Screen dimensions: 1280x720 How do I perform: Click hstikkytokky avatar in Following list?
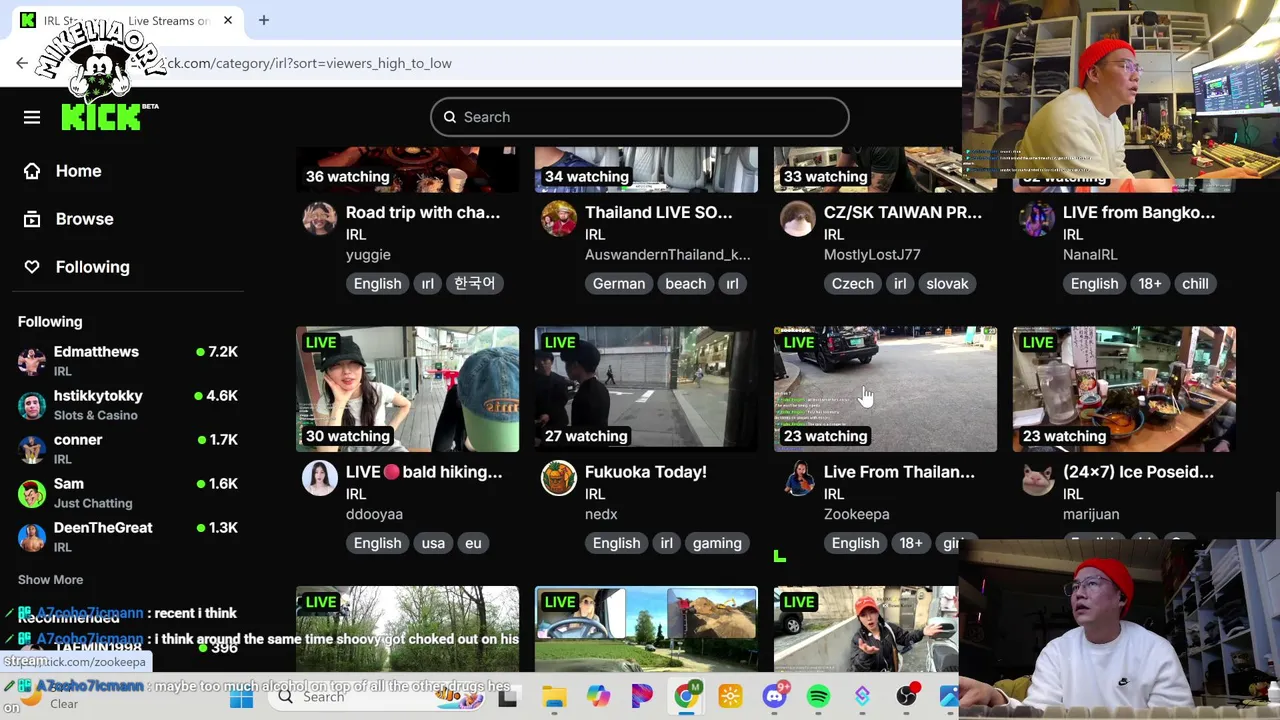click(32, 404)
